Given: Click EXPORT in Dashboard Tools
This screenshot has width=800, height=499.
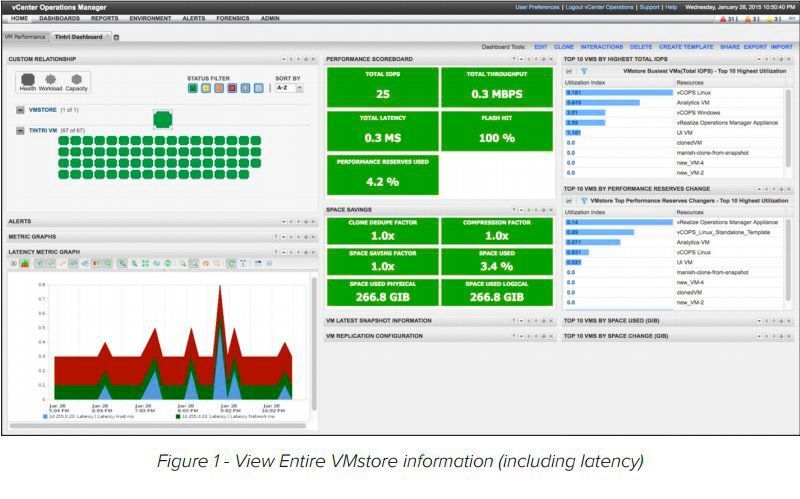Looking at the screenshot, I should click(x=755, y=47).
